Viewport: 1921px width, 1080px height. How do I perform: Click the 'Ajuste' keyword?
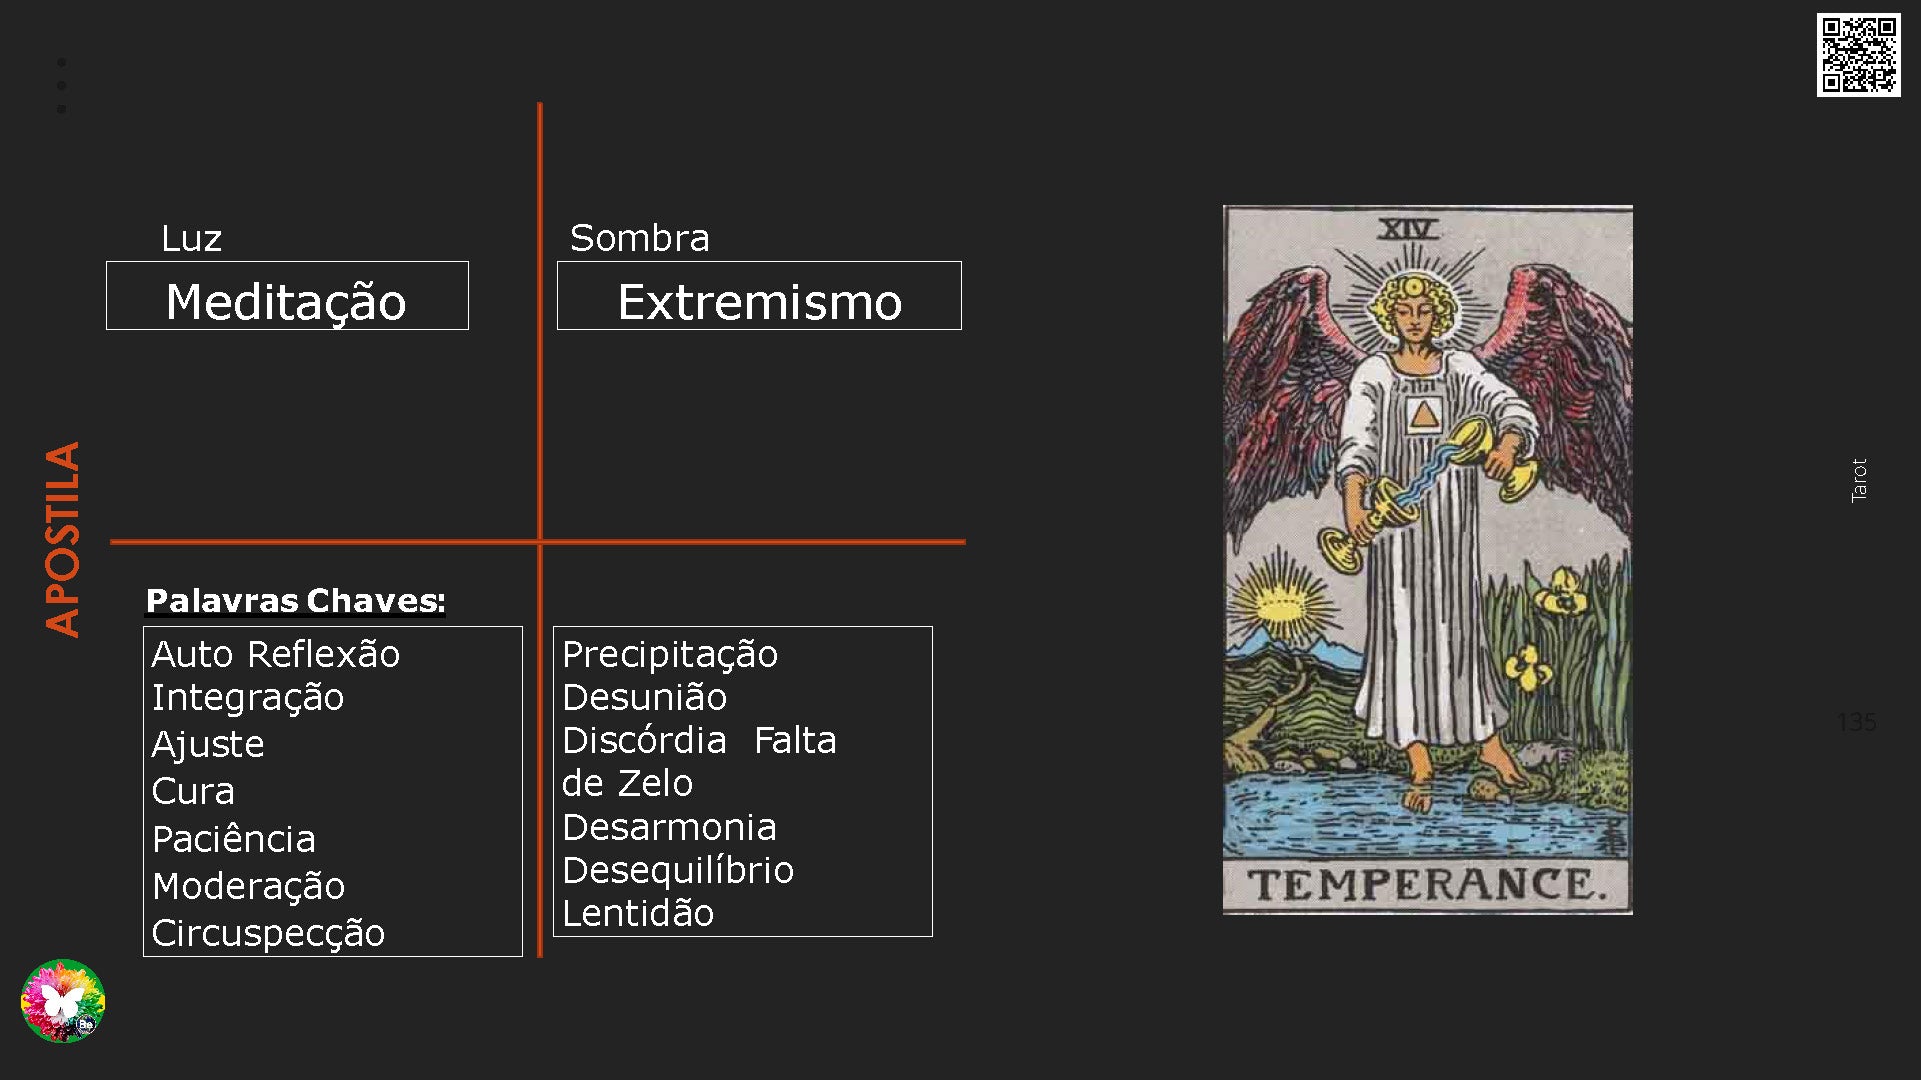[x=208, y=744]
